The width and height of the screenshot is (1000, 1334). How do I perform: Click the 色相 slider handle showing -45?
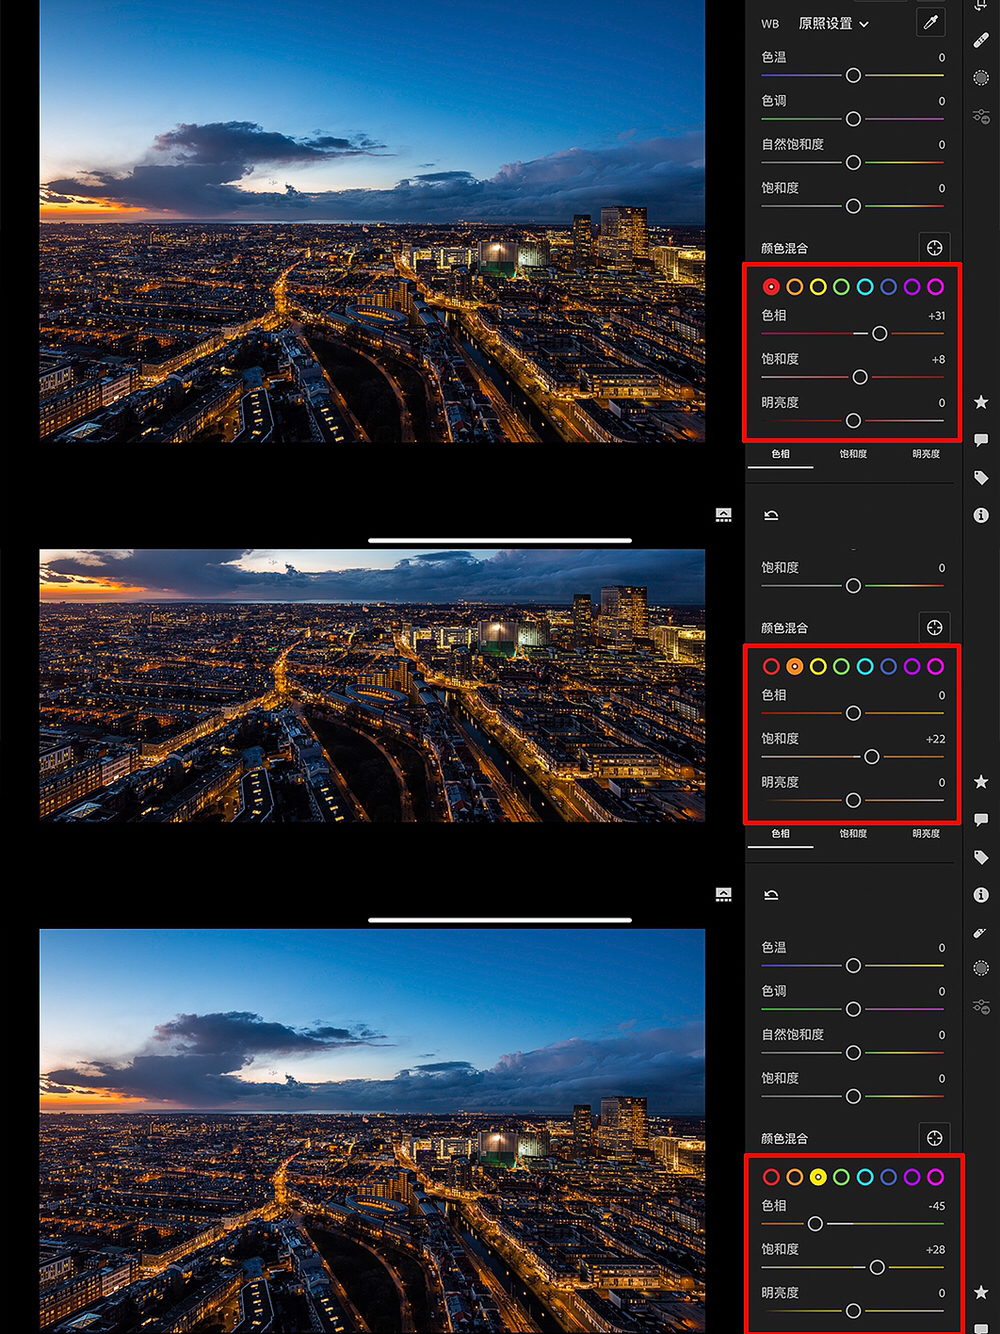point(815,1224)
